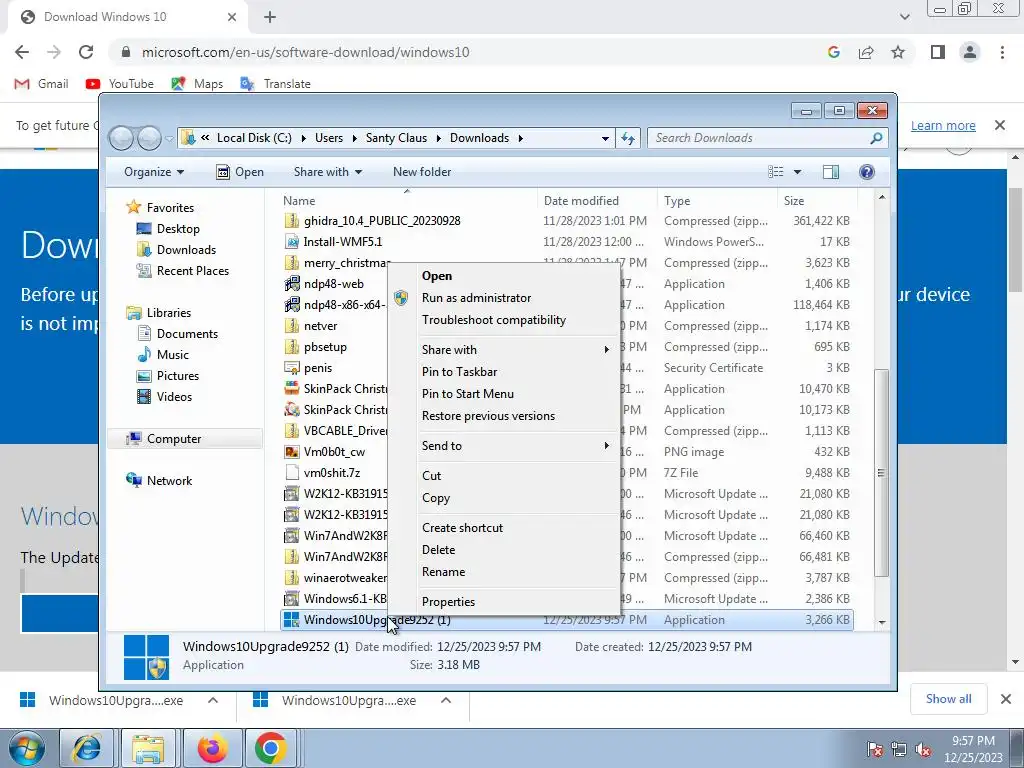1024x768 pixels.
Task: Expand the Share with submenu
Action: click(x=516, y=350)
